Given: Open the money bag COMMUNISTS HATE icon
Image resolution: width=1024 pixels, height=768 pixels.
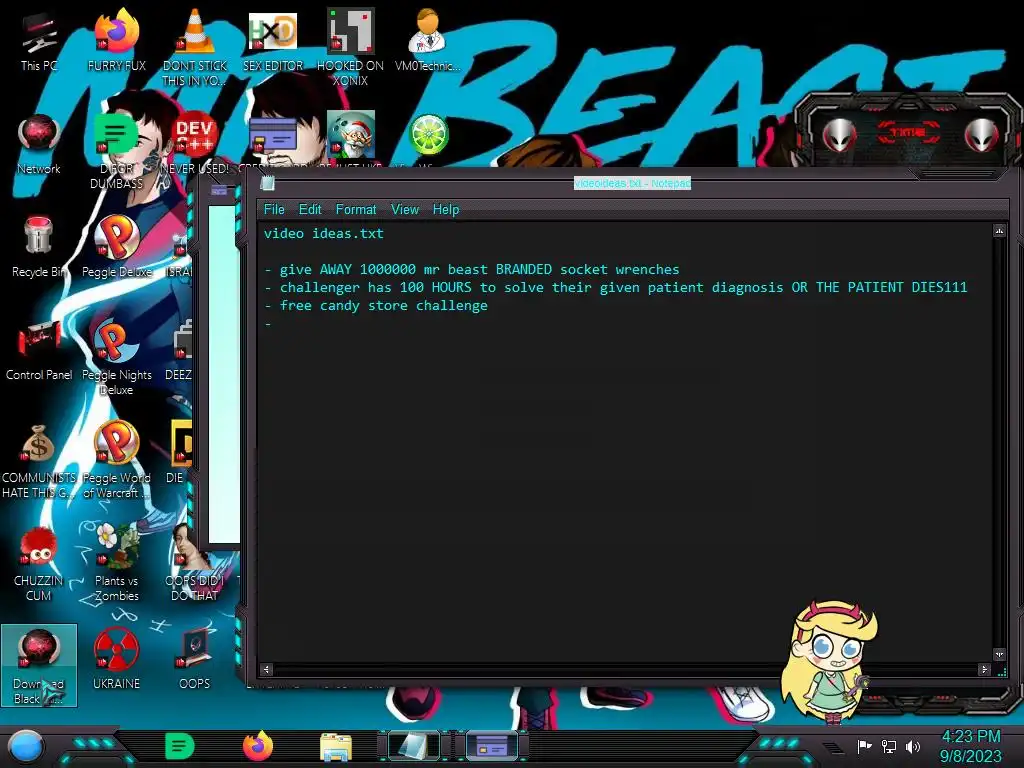Looking at the screenshot, I should [39, 461].
